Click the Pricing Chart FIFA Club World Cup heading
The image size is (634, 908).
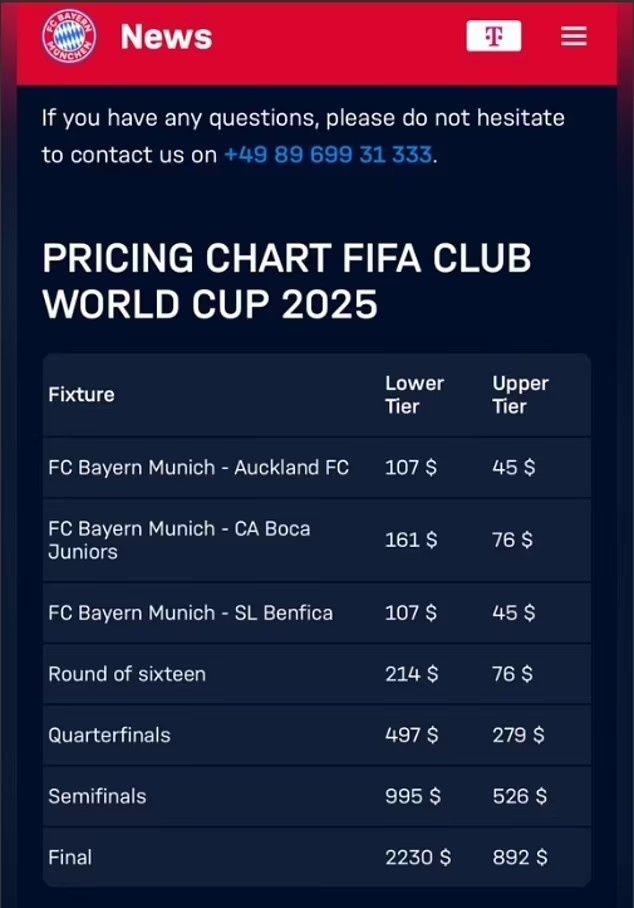pyautogui.click(x=286, y=281)
